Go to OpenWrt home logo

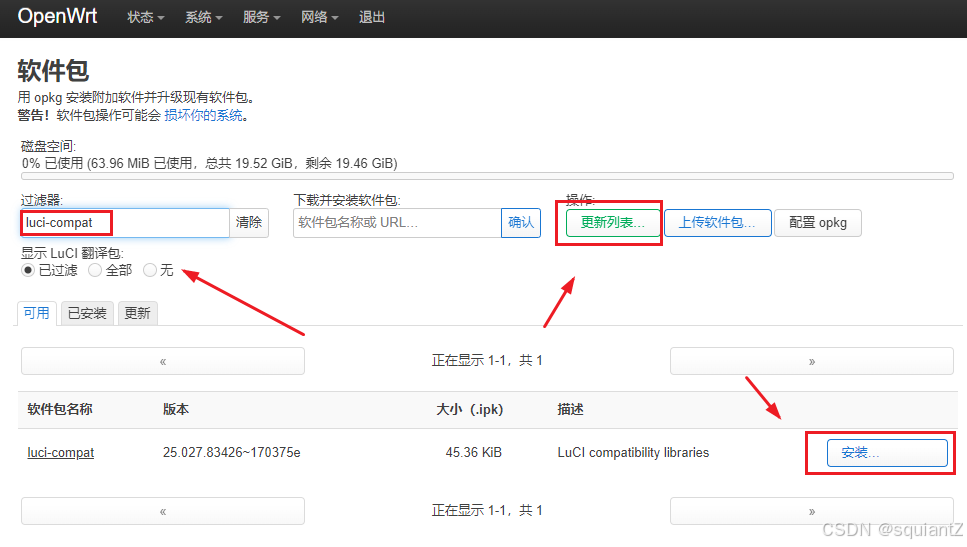pos(57,16)
